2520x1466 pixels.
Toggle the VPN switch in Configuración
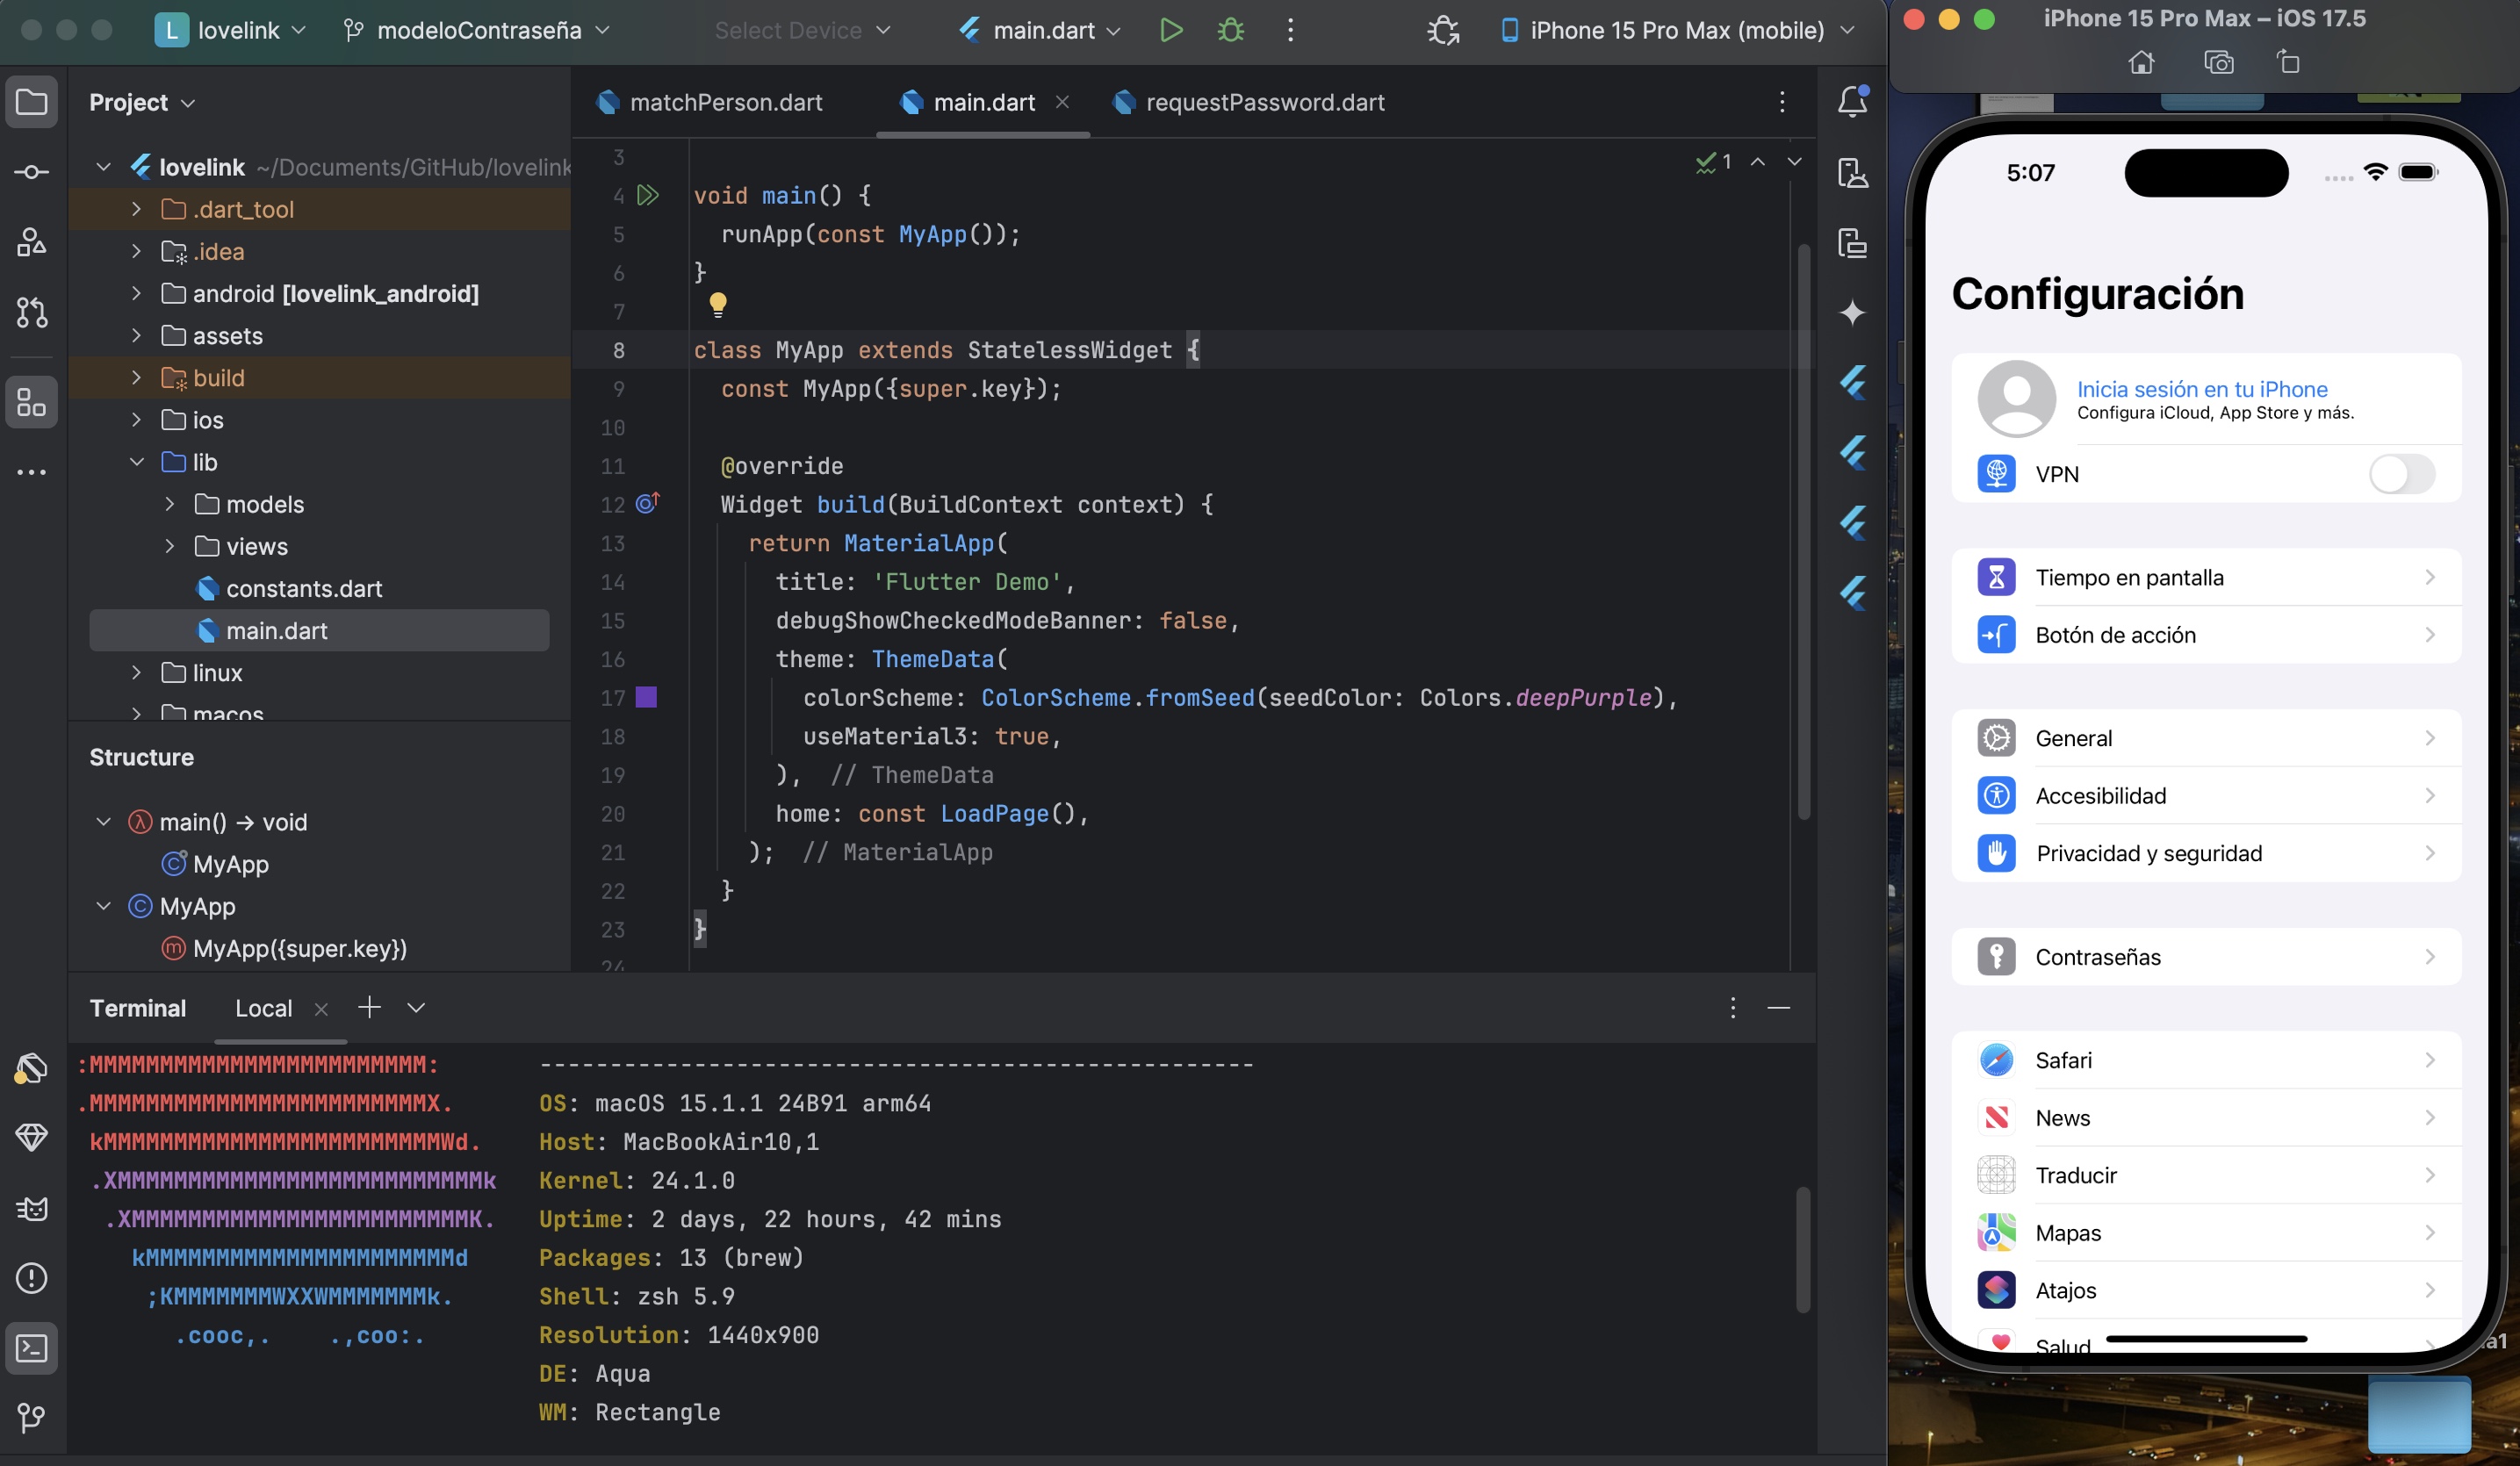pos(2401,474)
